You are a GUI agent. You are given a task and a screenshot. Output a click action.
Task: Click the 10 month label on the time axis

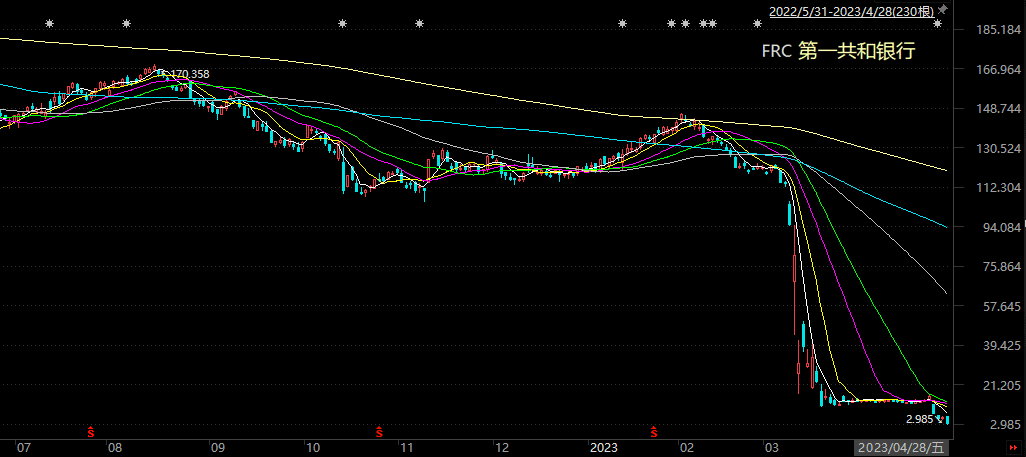tap(313, 448)
